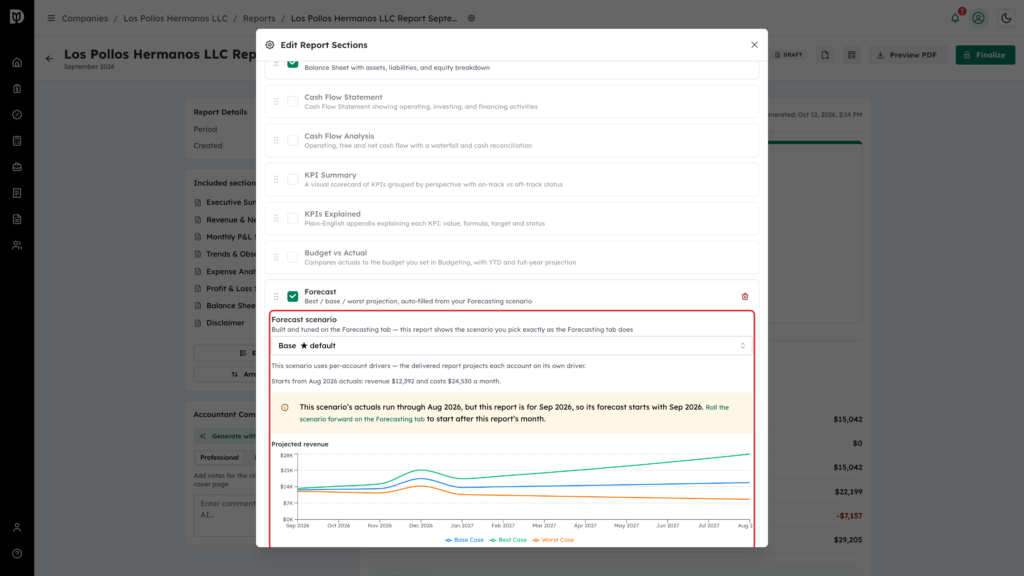Click the drag handle for Forecast
The image size is (1024, 576).
coord(276,296)
